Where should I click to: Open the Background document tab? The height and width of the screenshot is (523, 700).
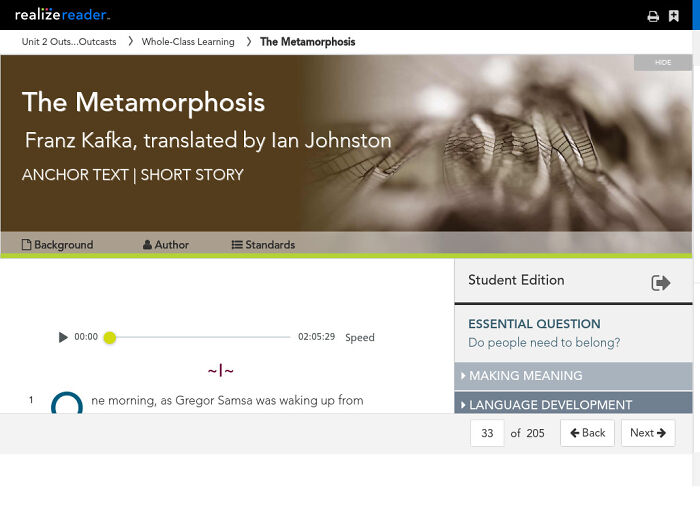click(57, 245)
